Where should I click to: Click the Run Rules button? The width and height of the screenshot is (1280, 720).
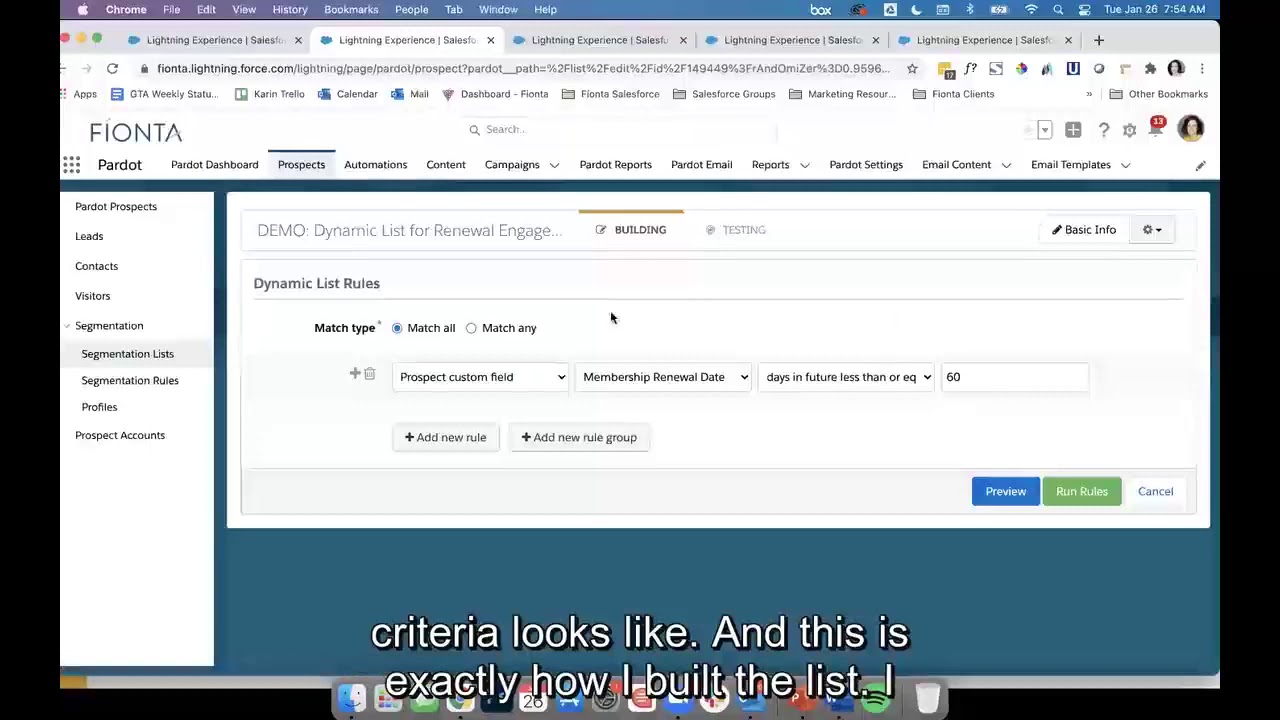(1081, 491)
